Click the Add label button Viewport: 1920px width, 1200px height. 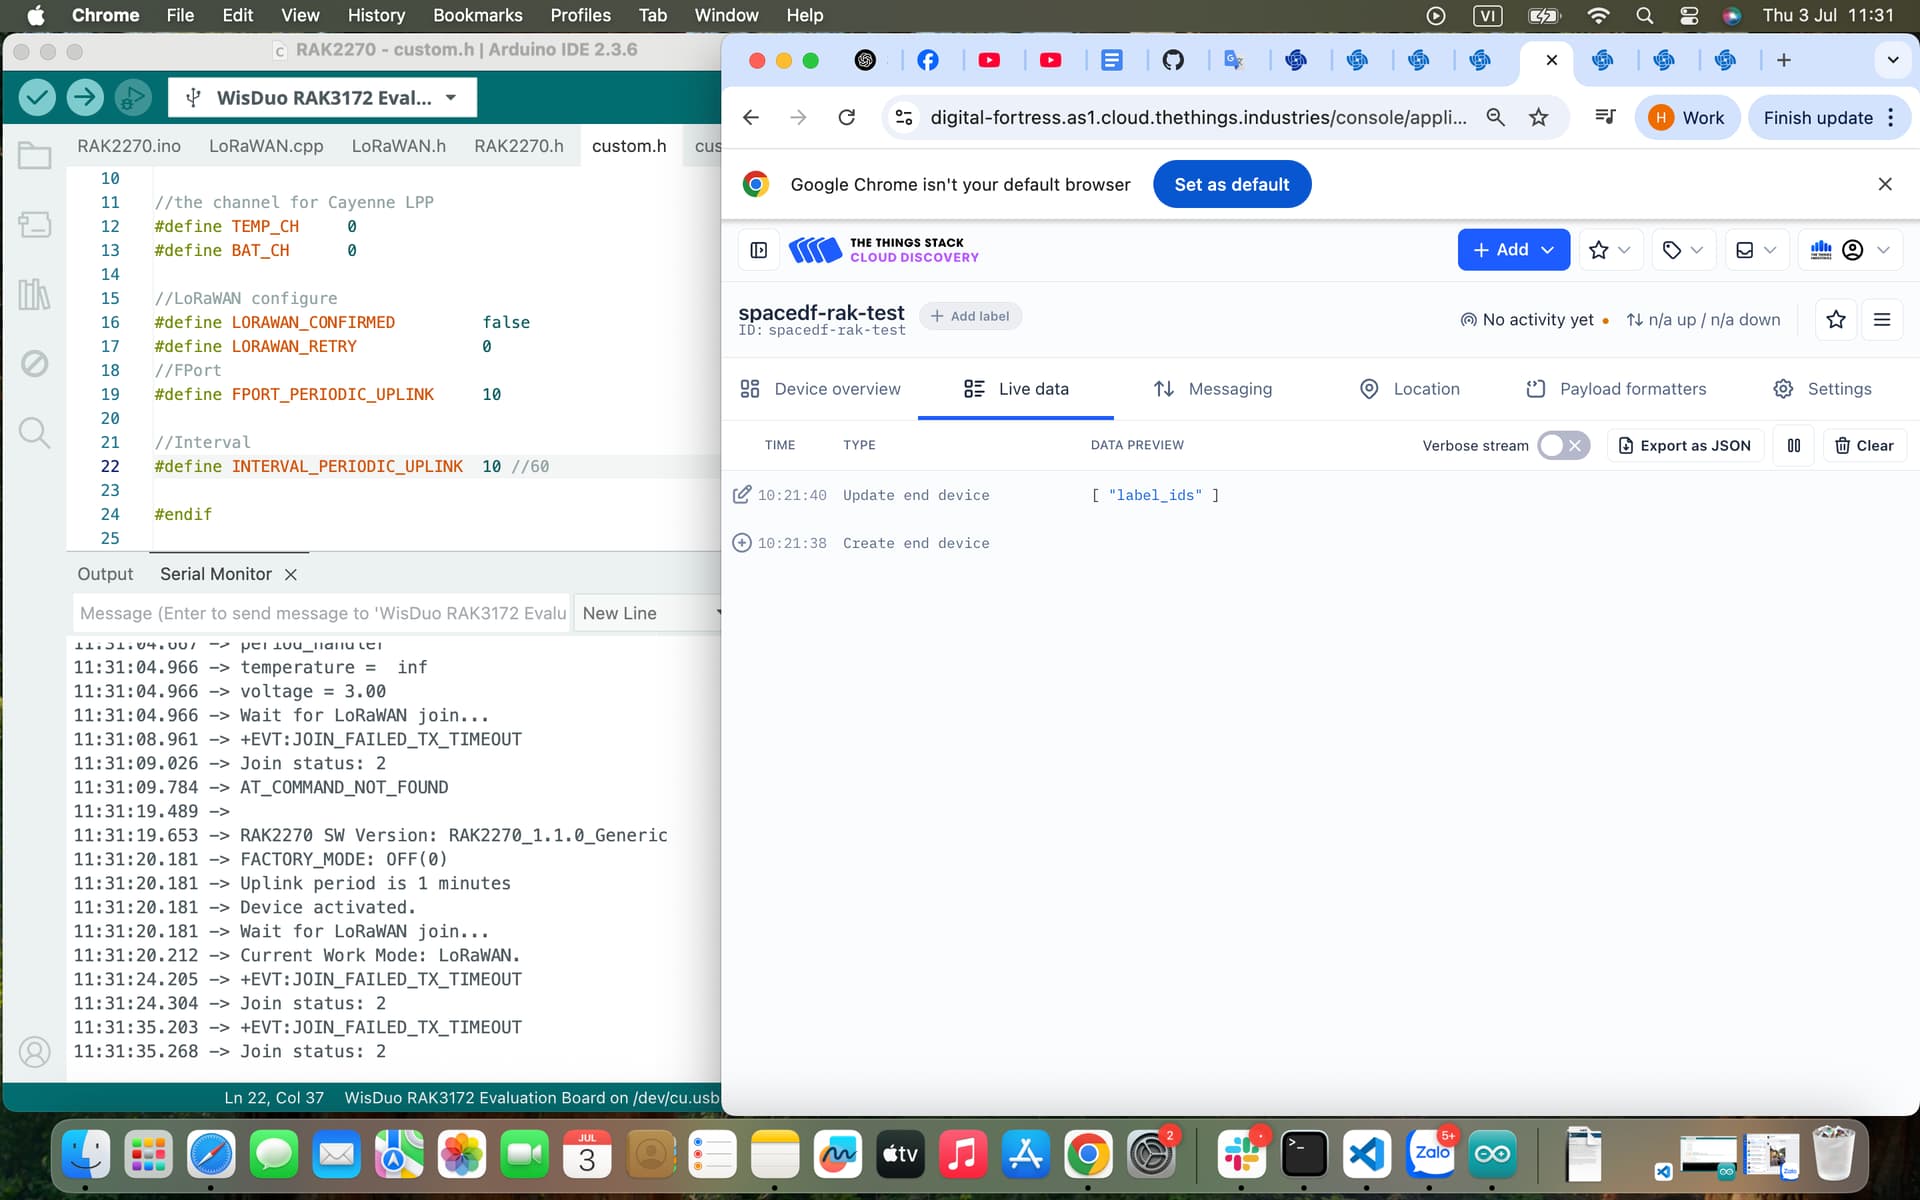click(x=969, y=316)
